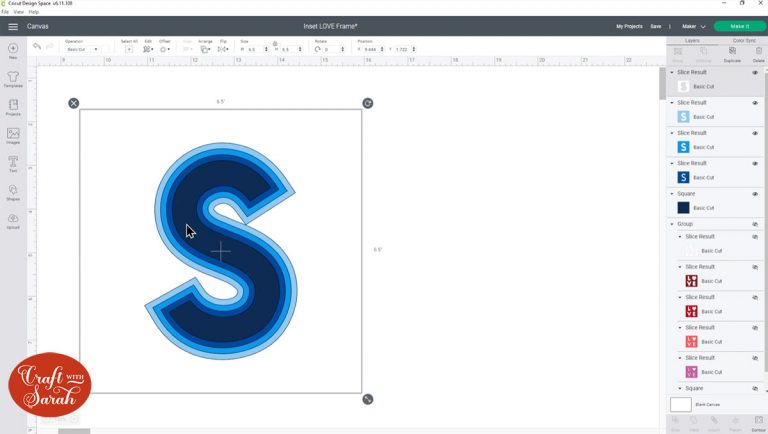The image size is (768, 434).
Task: Click the Make It button
Action: tap(740, 26)
